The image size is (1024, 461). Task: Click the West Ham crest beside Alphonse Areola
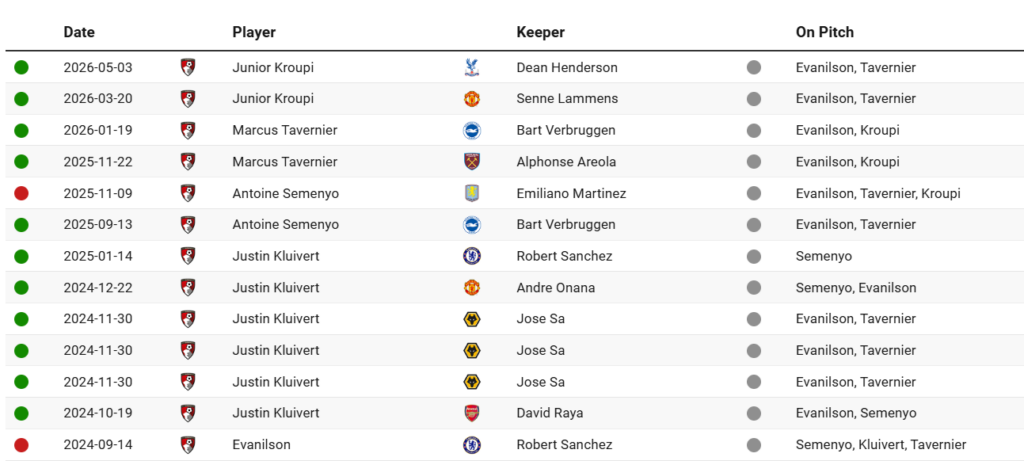pos(472,162)
